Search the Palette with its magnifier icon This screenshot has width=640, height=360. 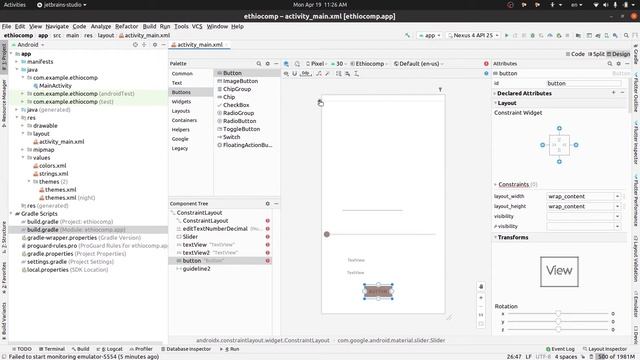259,64
